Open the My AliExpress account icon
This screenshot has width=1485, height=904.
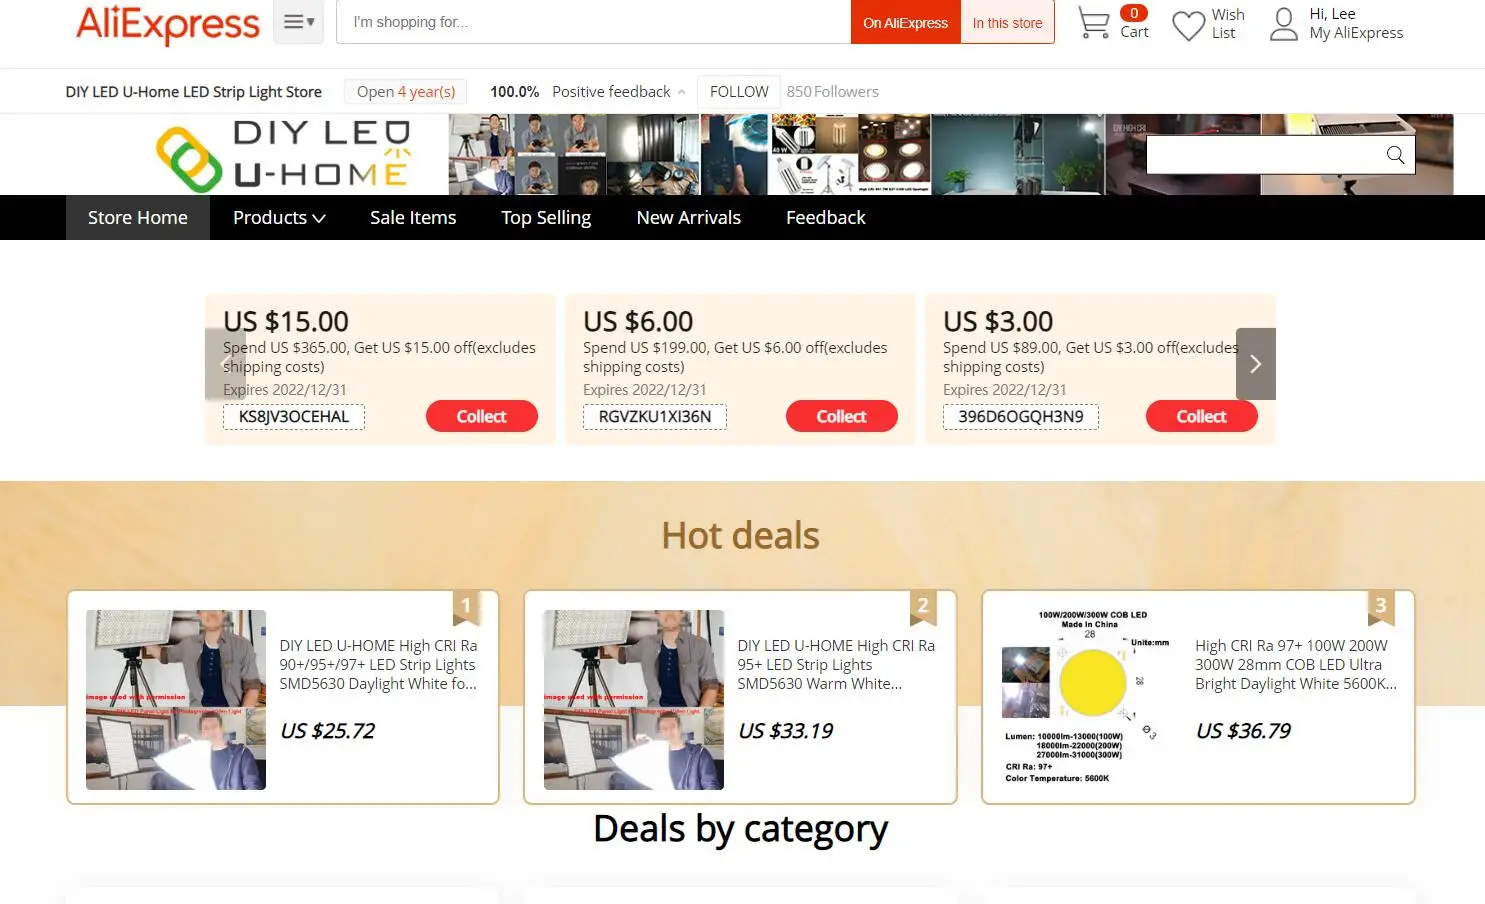coord(1284,24)
